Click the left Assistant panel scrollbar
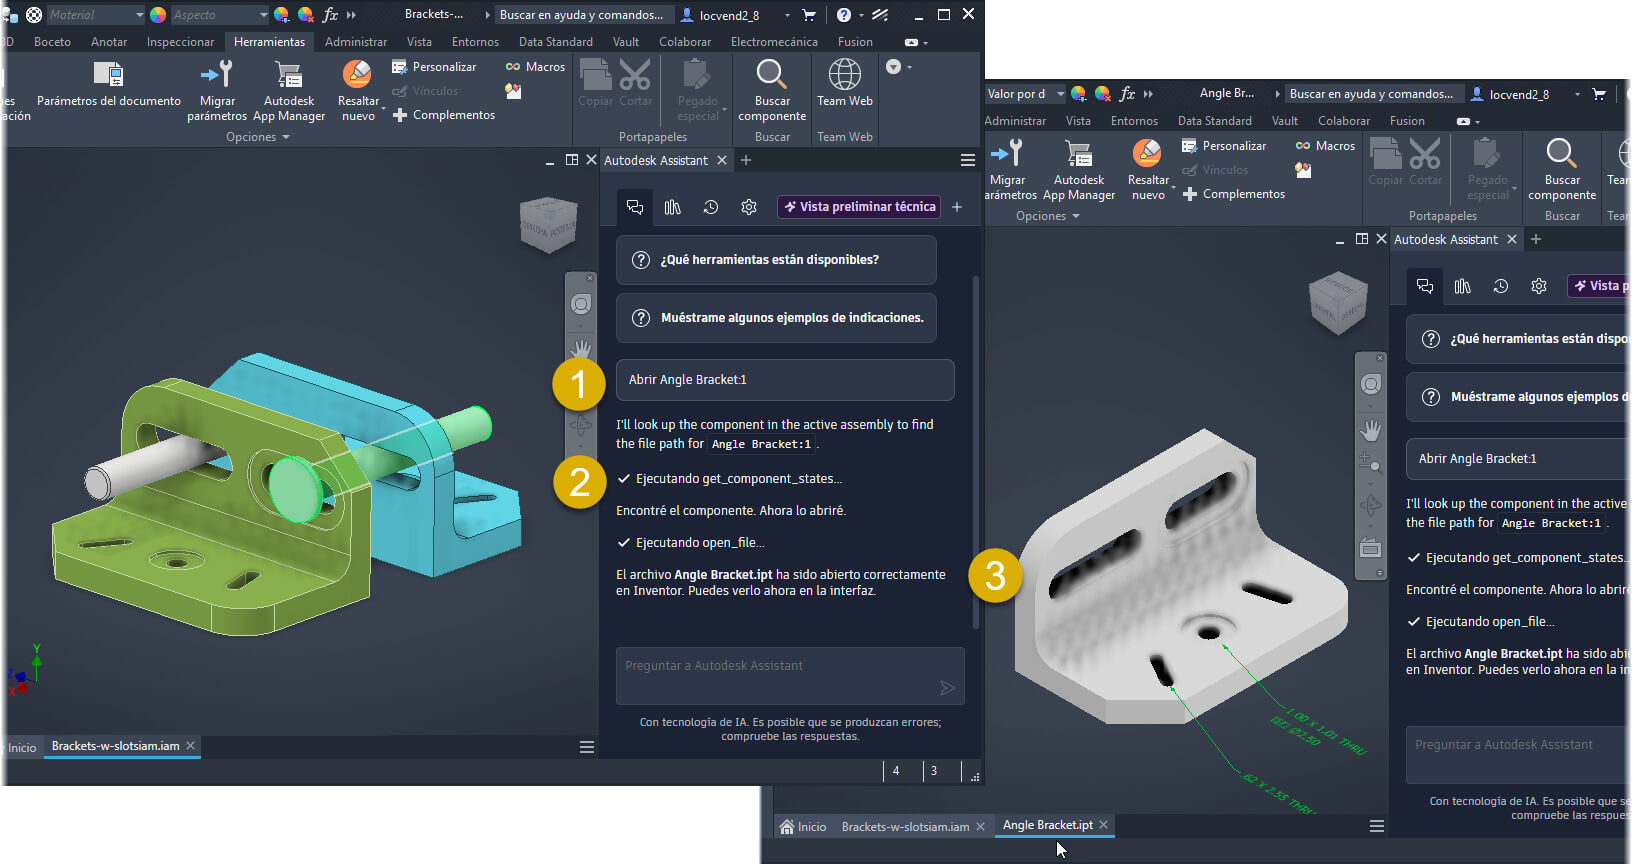This screenshot has height=864, width=1632. [976, 452]
